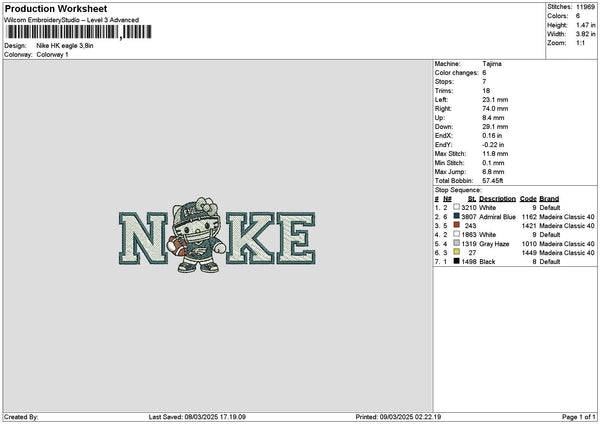
Task: Click the "Brand" column header
Action: (x=549, y=199)
